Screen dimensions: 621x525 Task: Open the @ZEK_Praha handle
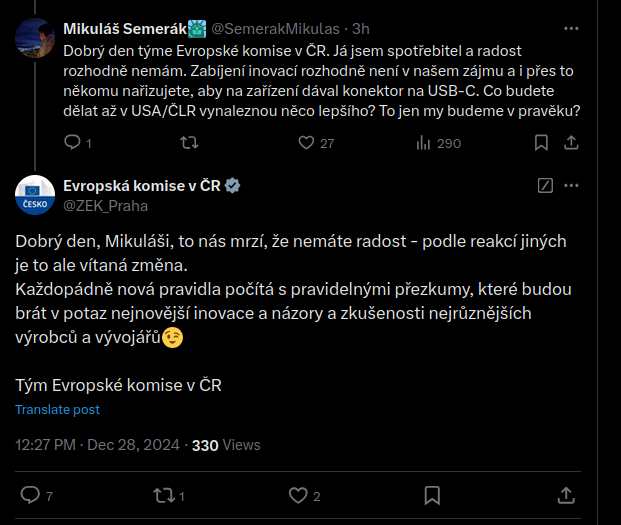coord(105,206)
